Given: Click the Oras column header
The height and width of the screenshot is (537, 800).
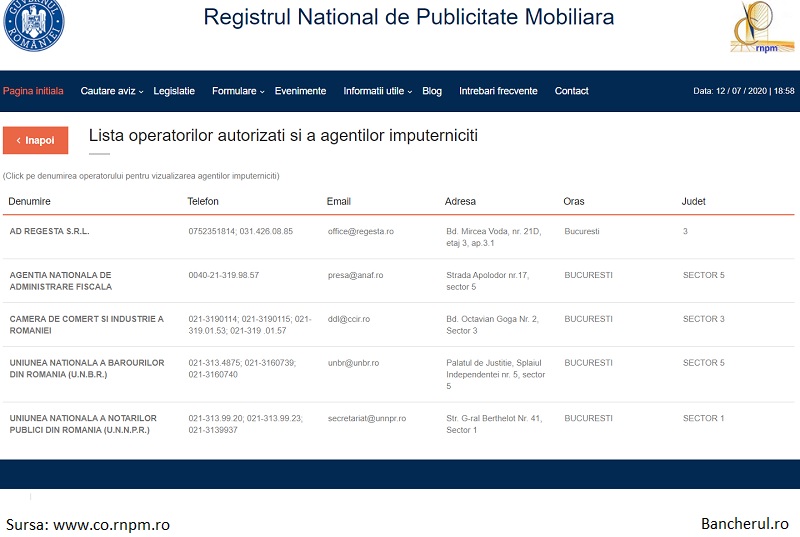Looking at the screenshot, I should tap(574, 201).
